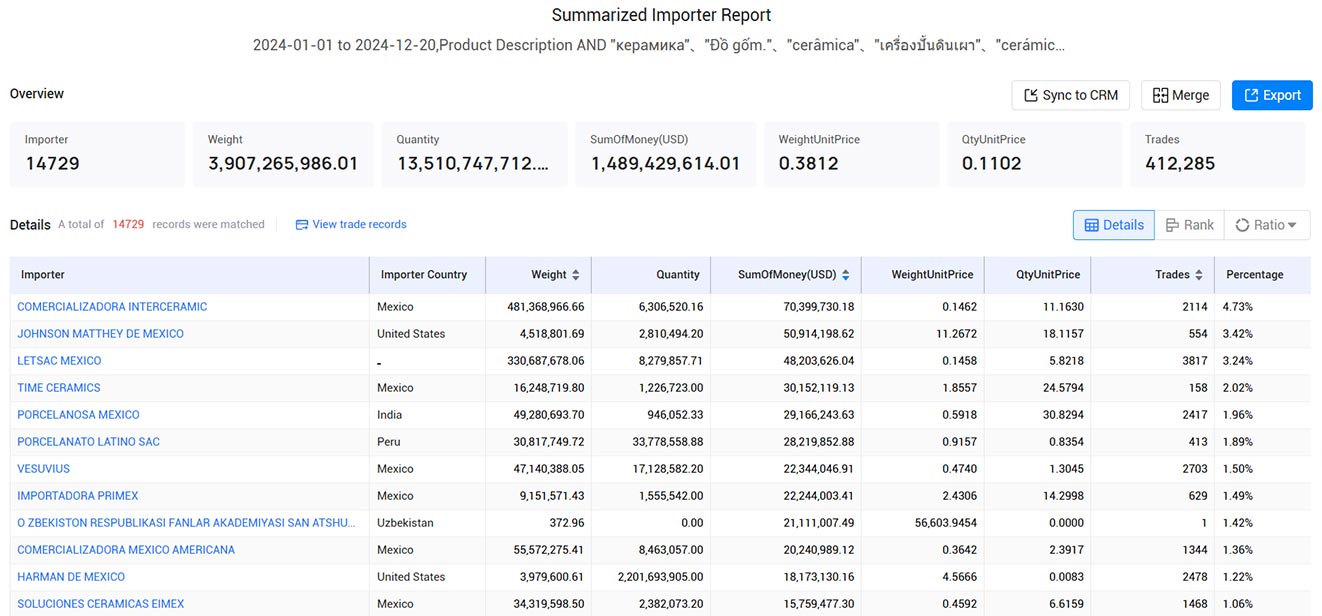The image size is (1322, 616).
Task: Switch to the Details view tab
Action: 1114,225
